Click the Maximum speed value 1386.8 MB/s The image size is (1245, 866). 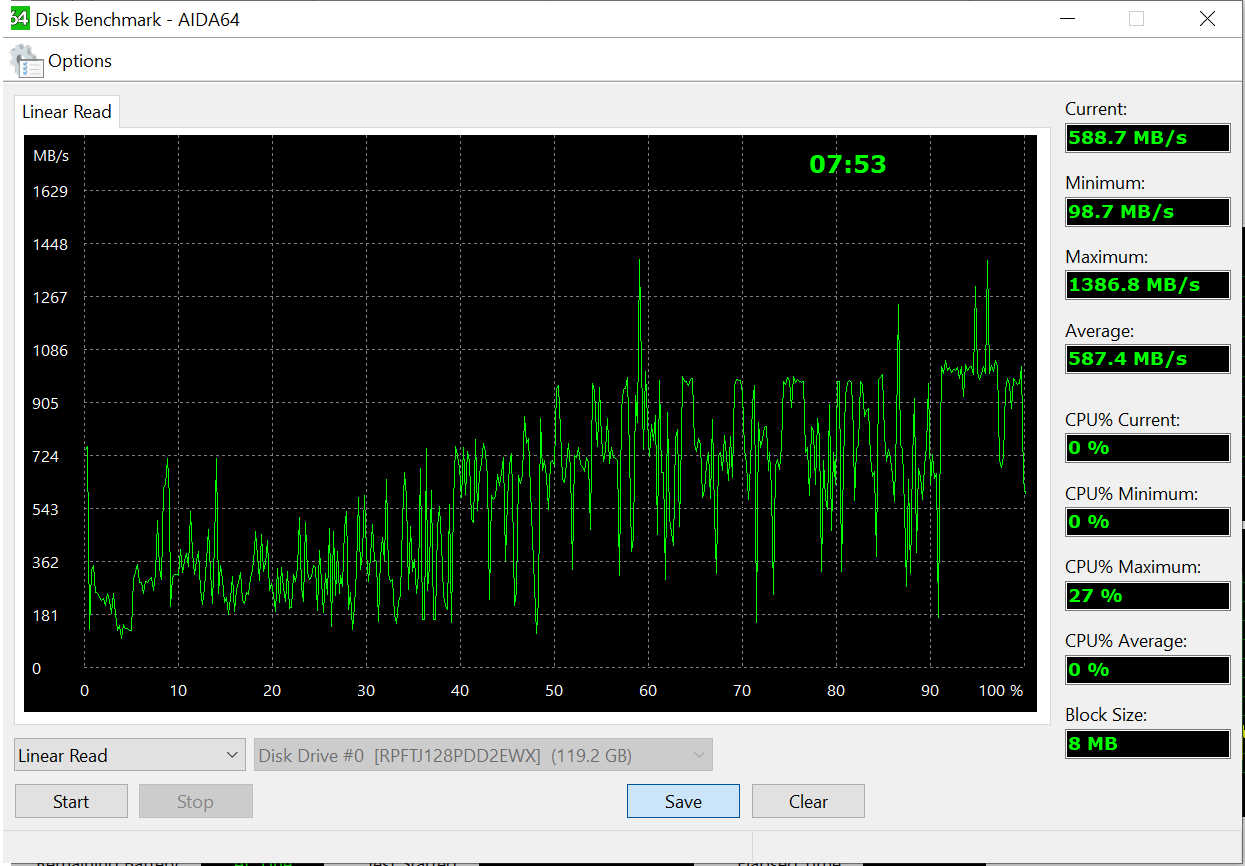1148,285
